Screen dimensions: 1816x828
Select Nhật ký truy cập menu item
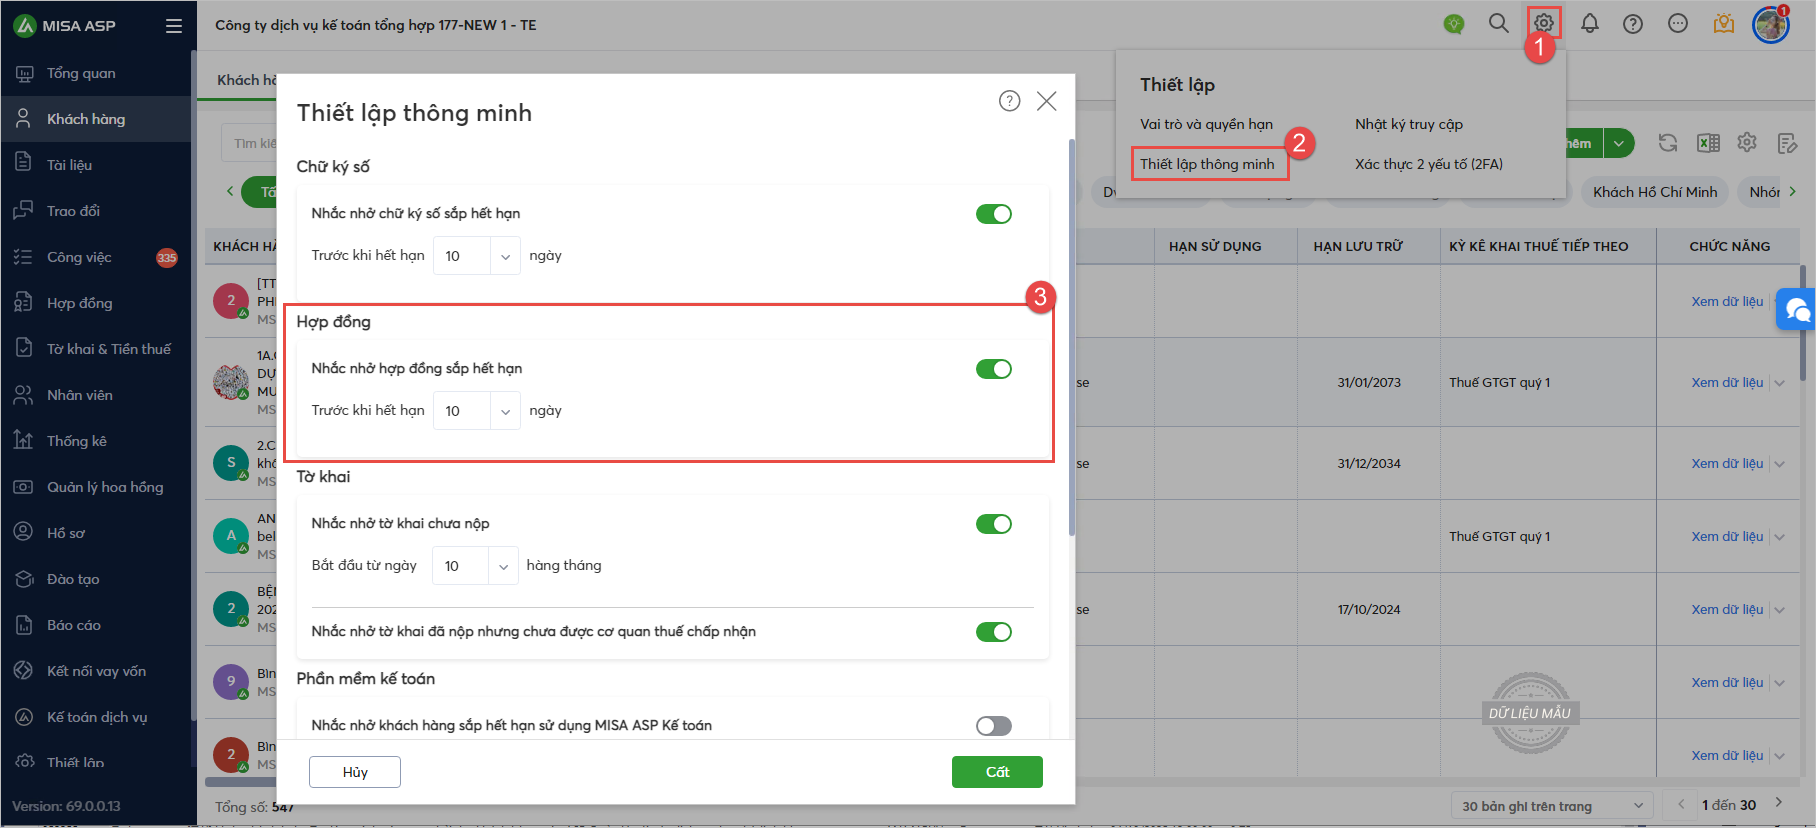1409,124
